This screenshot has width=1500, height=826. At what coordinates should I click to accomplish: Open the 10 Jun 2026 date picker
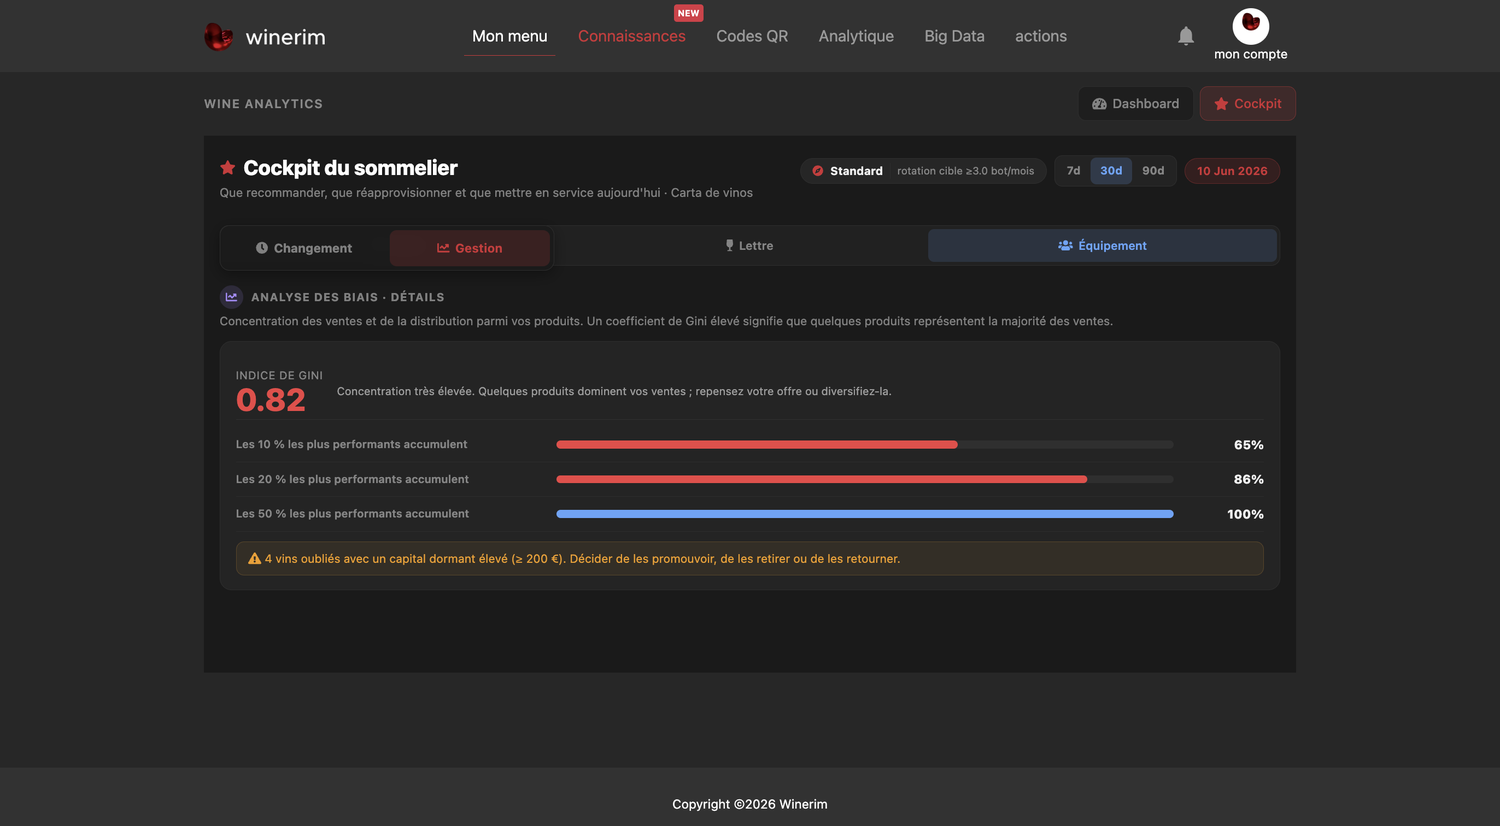point(1232,171)
